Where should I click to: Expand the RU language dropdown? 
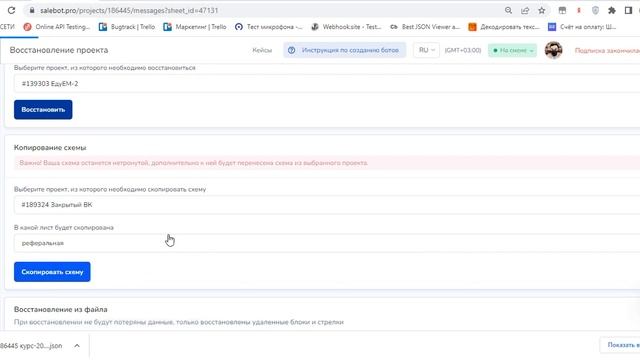pyautogui.click(x=427, y=50)
